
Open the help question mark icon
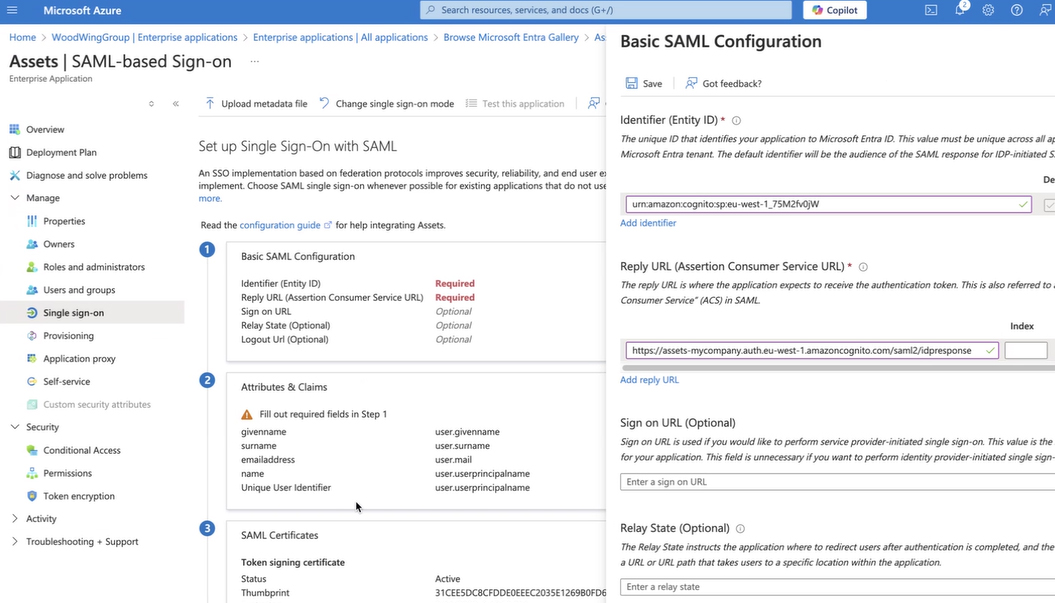pyautogui.click(x=1017, y=10)
